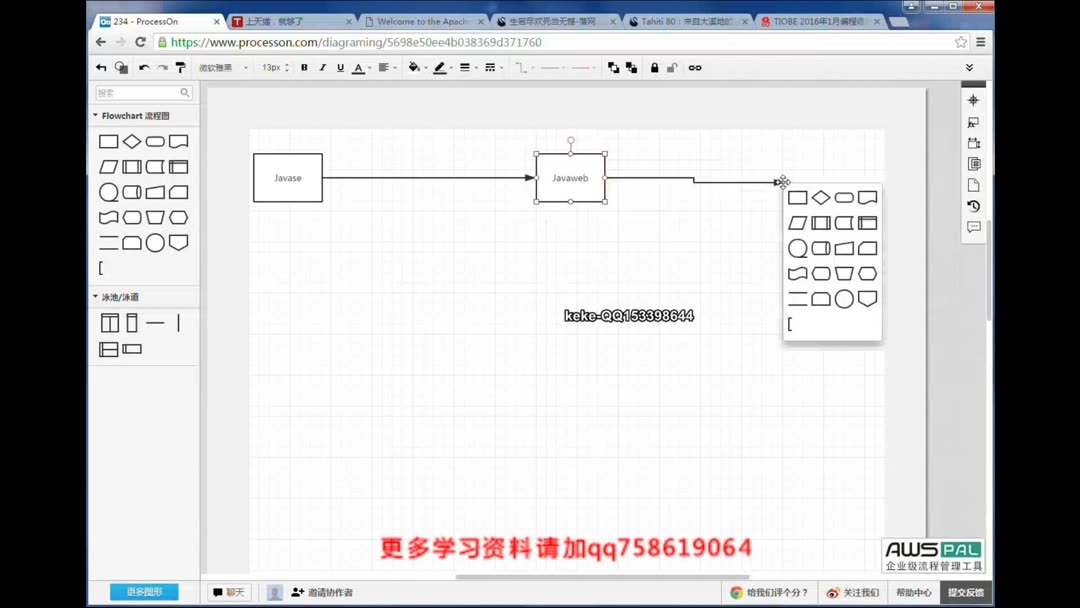Select the compass navigation icon on right panel

pos(973,100)
